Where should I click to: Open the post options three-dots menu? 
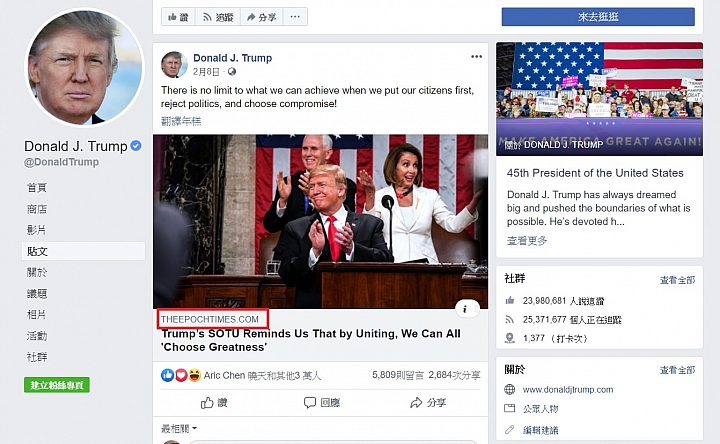click(477, 56)
